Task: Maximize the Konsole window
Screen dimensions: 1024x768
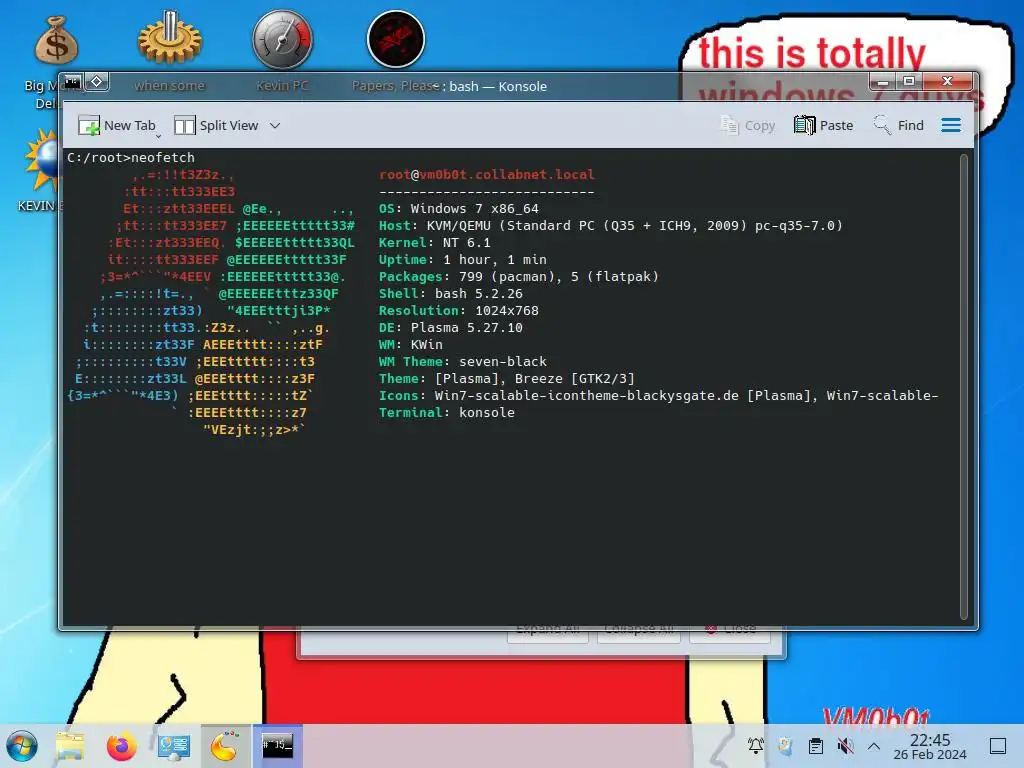Action: click(908, 82)
